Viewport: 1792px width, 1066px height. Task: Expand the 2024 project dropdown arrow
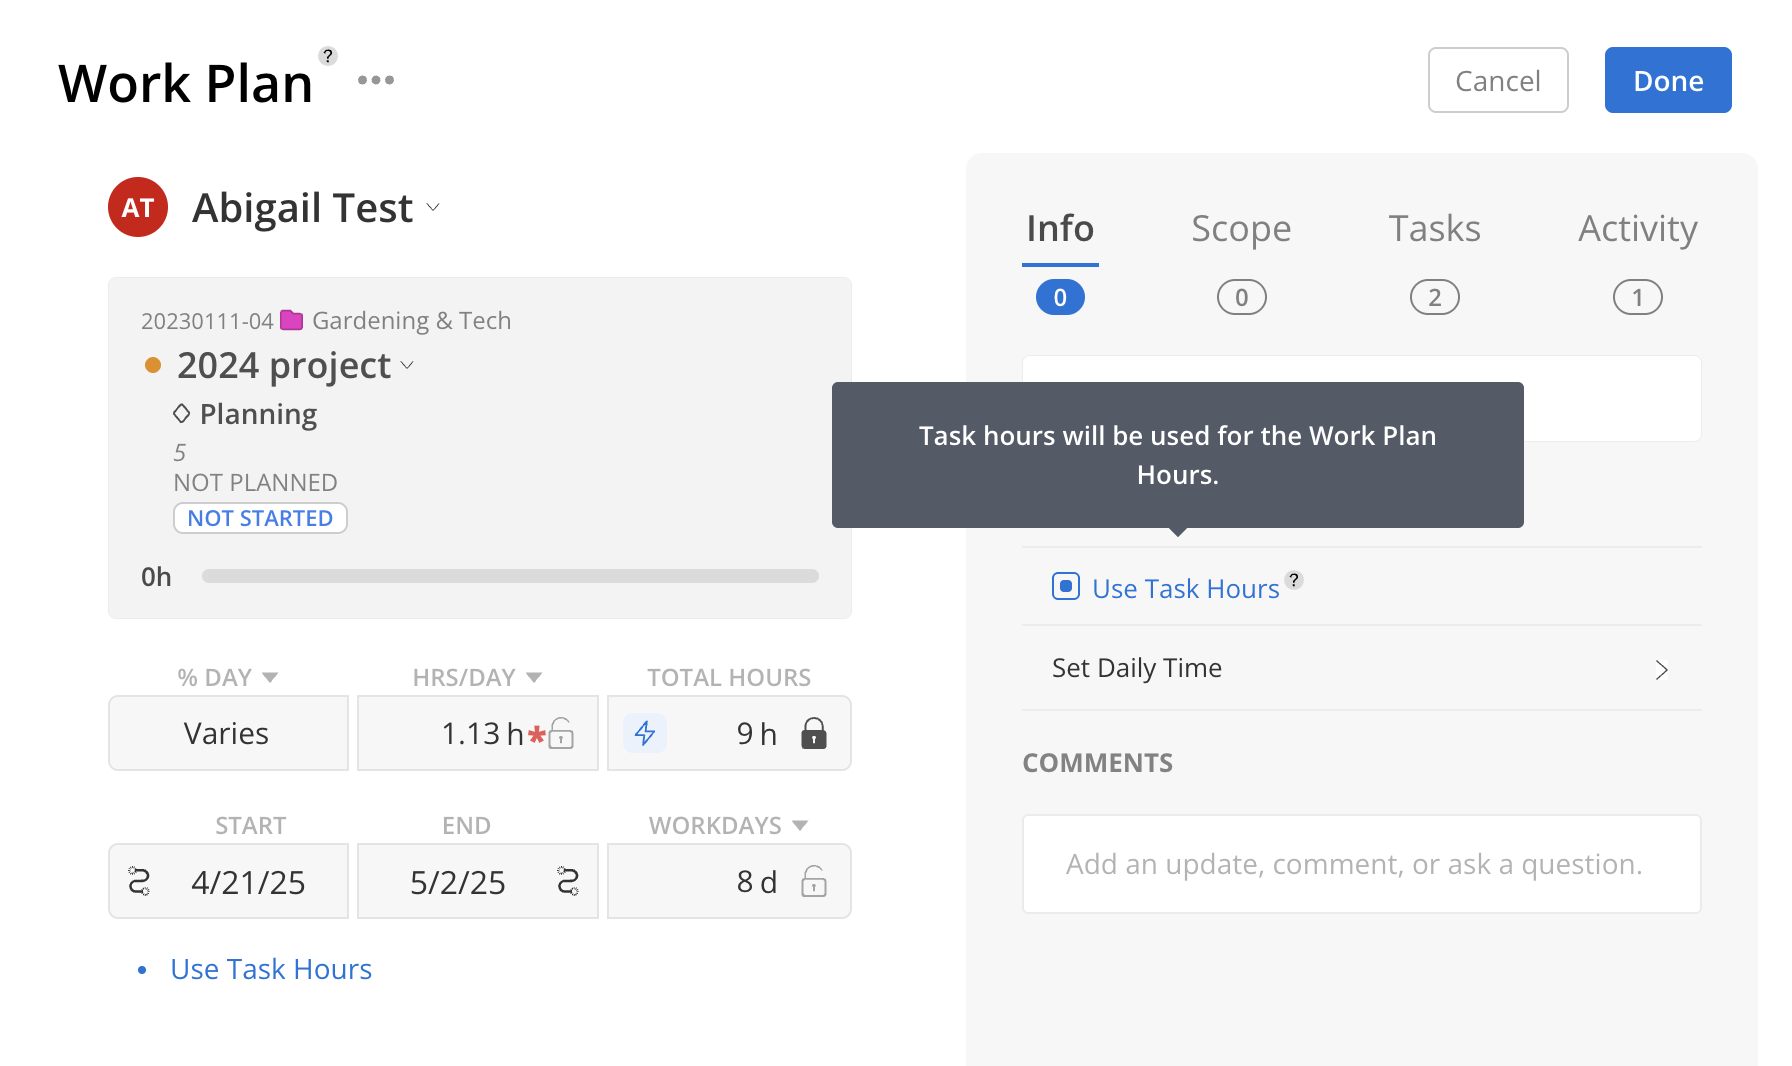click(407, 365)
